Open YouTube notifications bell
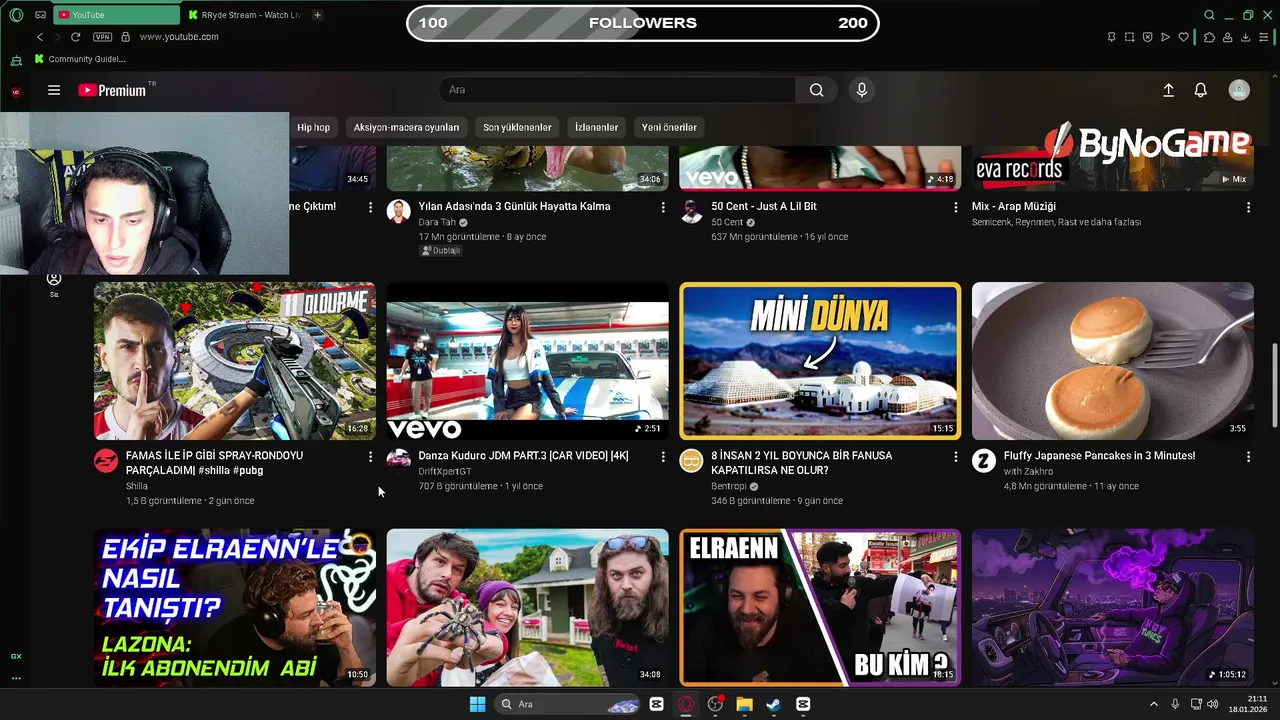This screenshot has height=720, width=1280. click(x=1201, y=90)
